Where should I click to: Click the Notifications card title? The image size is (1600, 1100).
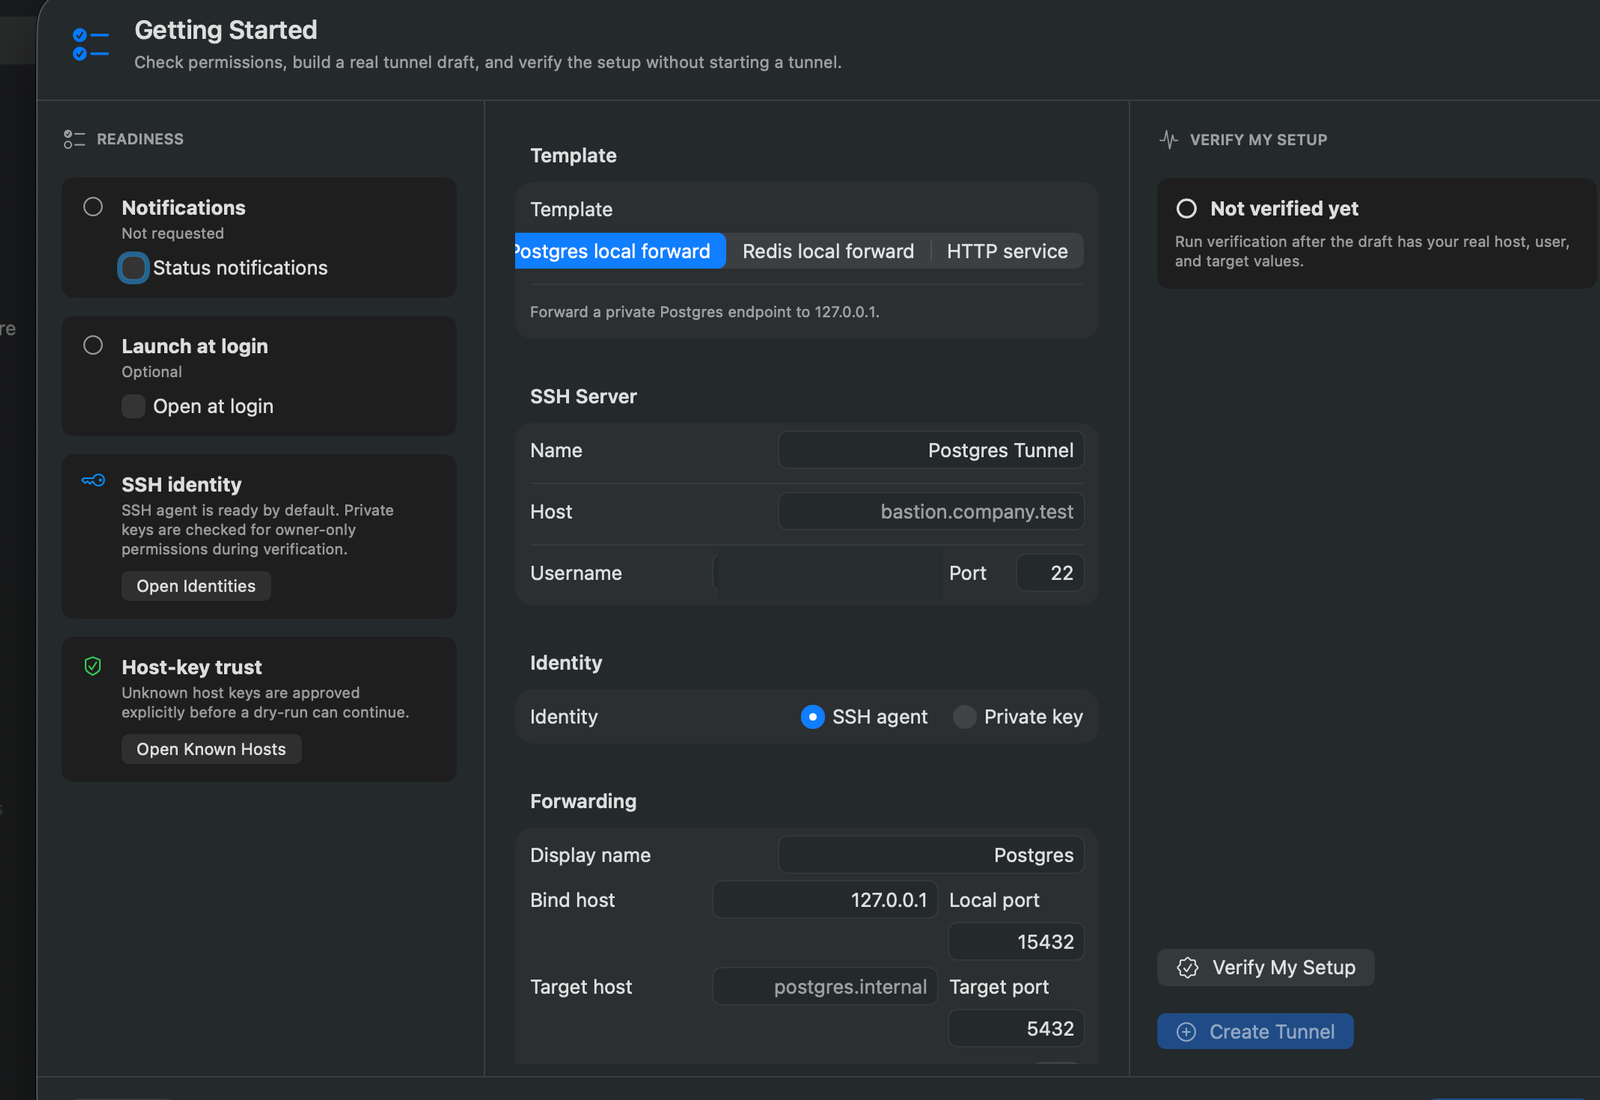coord(183,208)
